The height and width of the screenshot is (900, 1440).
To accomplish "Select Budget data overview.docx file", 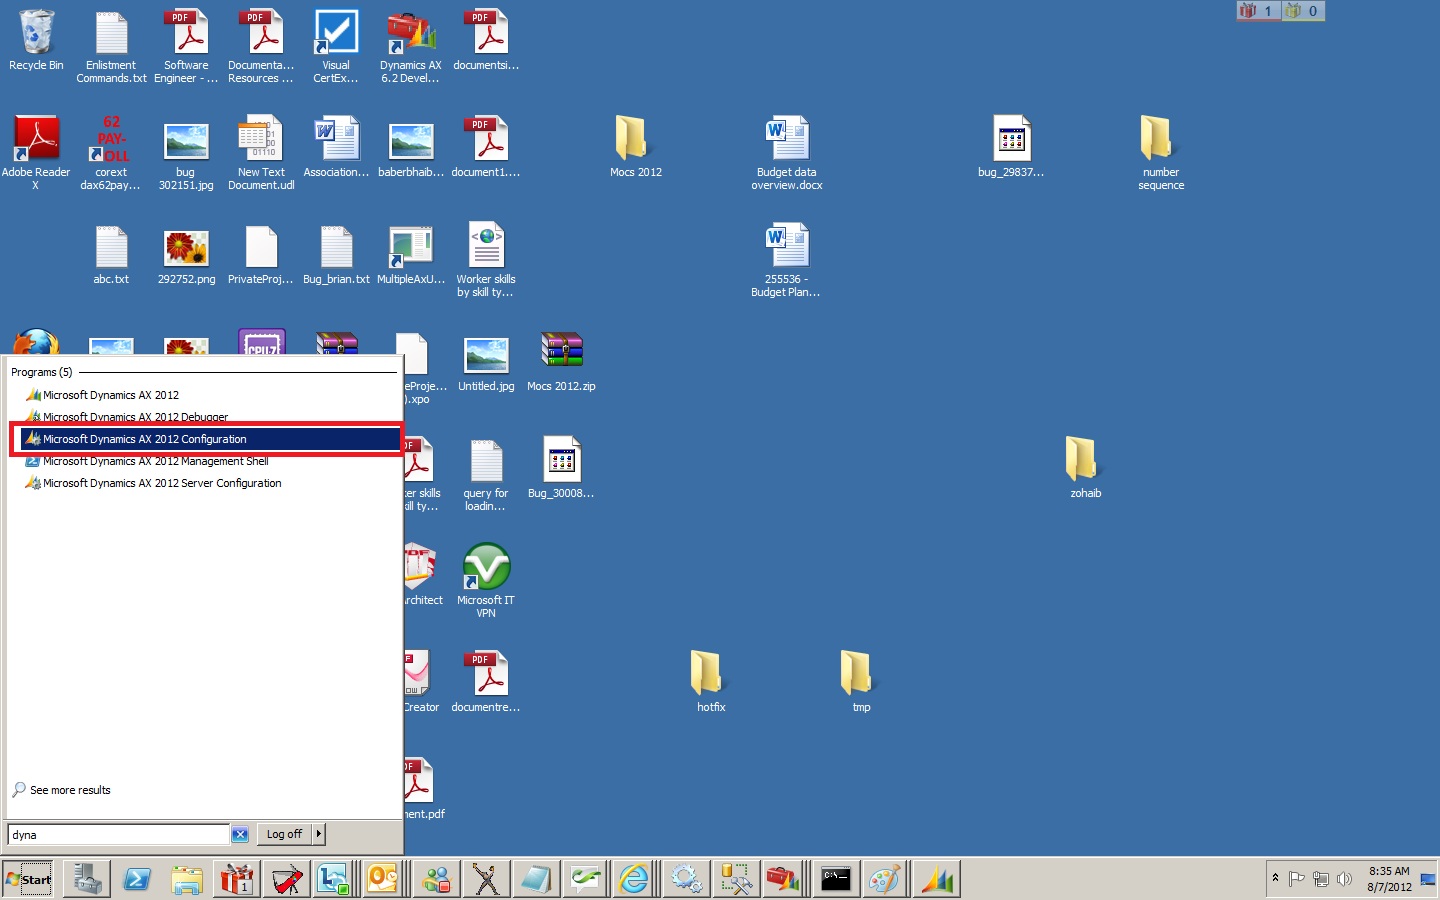I will (x=787, y=153).
